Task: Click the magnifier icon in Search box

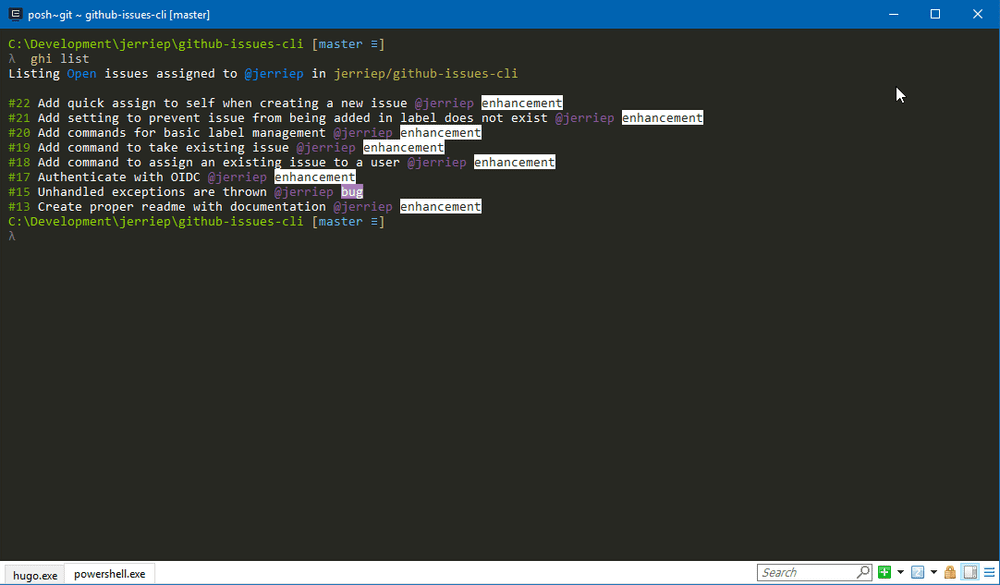Action: tap(864, 572)
